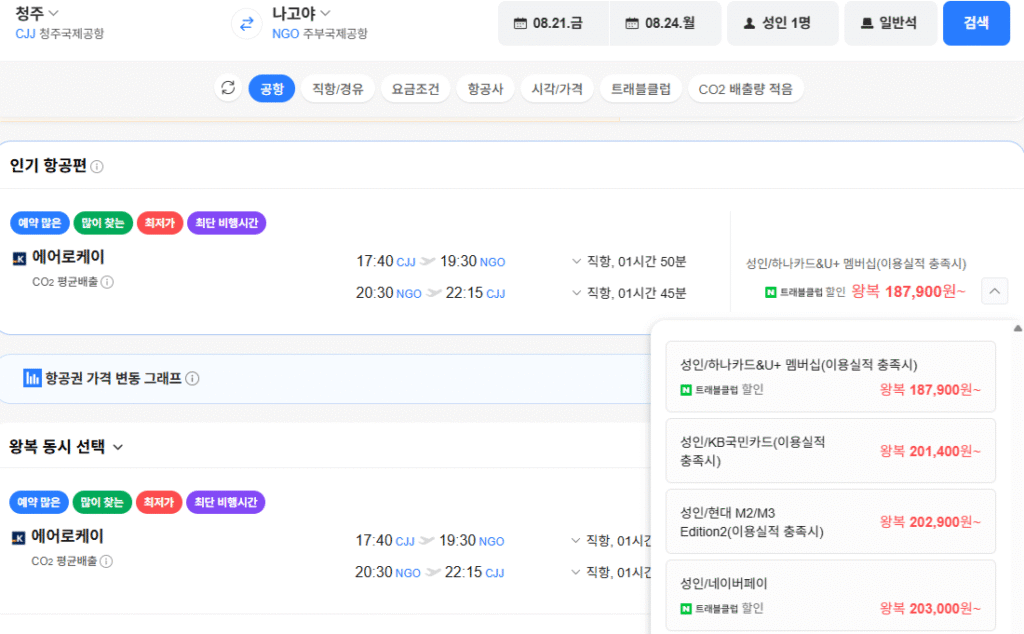Open CO2 평균배출 info icon in popular flight
Image resolution: width=1024 pixels, height=634 pixels.
pos(107,282)
